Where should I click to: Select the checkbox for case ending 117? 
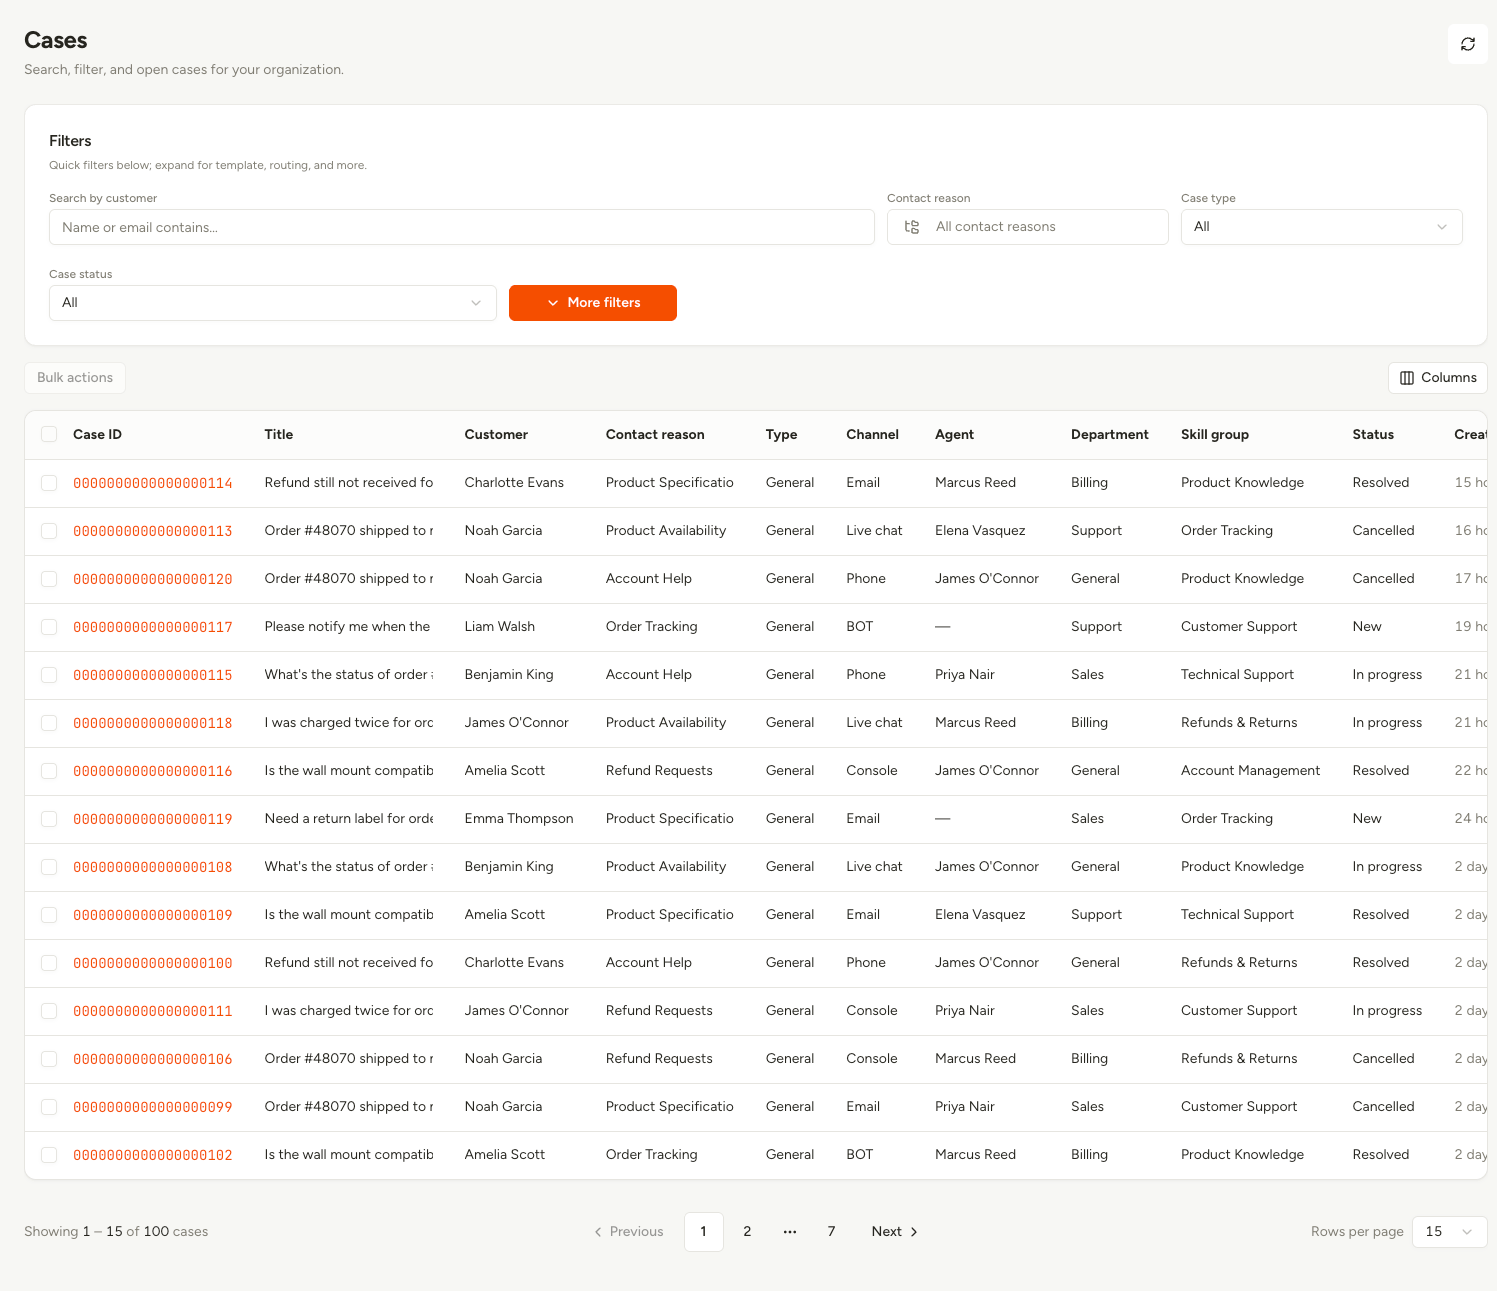(49, 627)
